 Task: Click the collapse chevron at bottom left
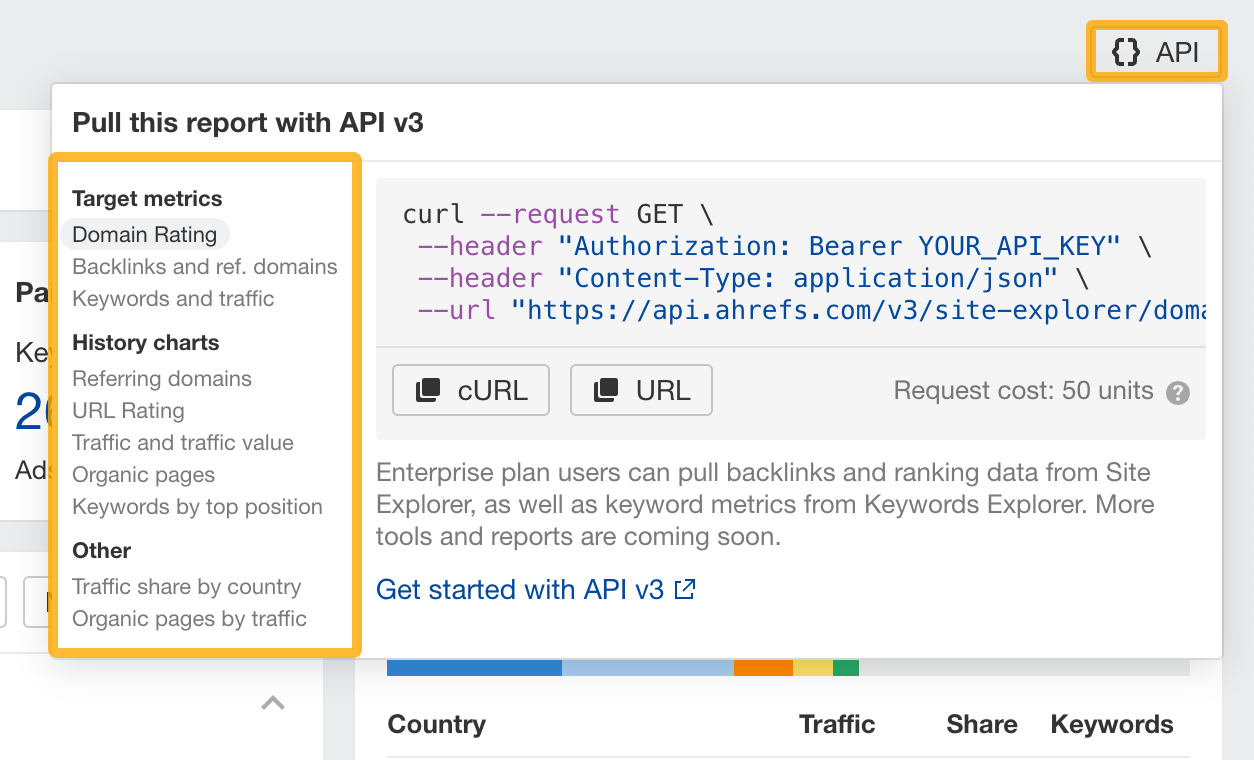click(x=272, y=703)
